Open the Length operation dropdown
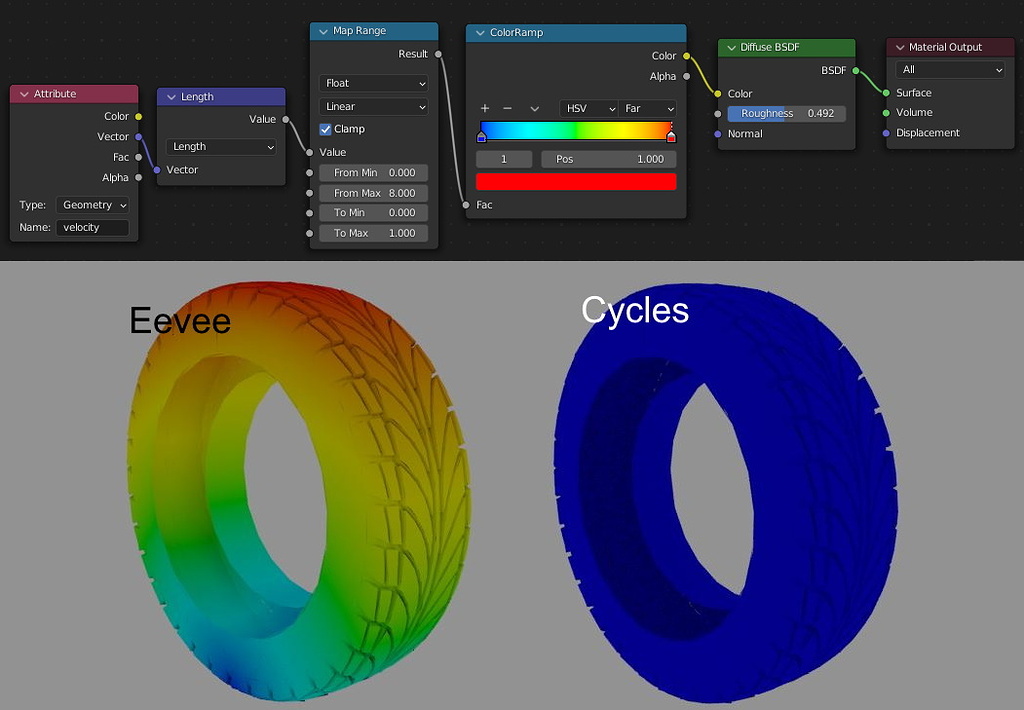Image resolution: width=1024 pixels, height=710 pixels. tap(221, 146)
